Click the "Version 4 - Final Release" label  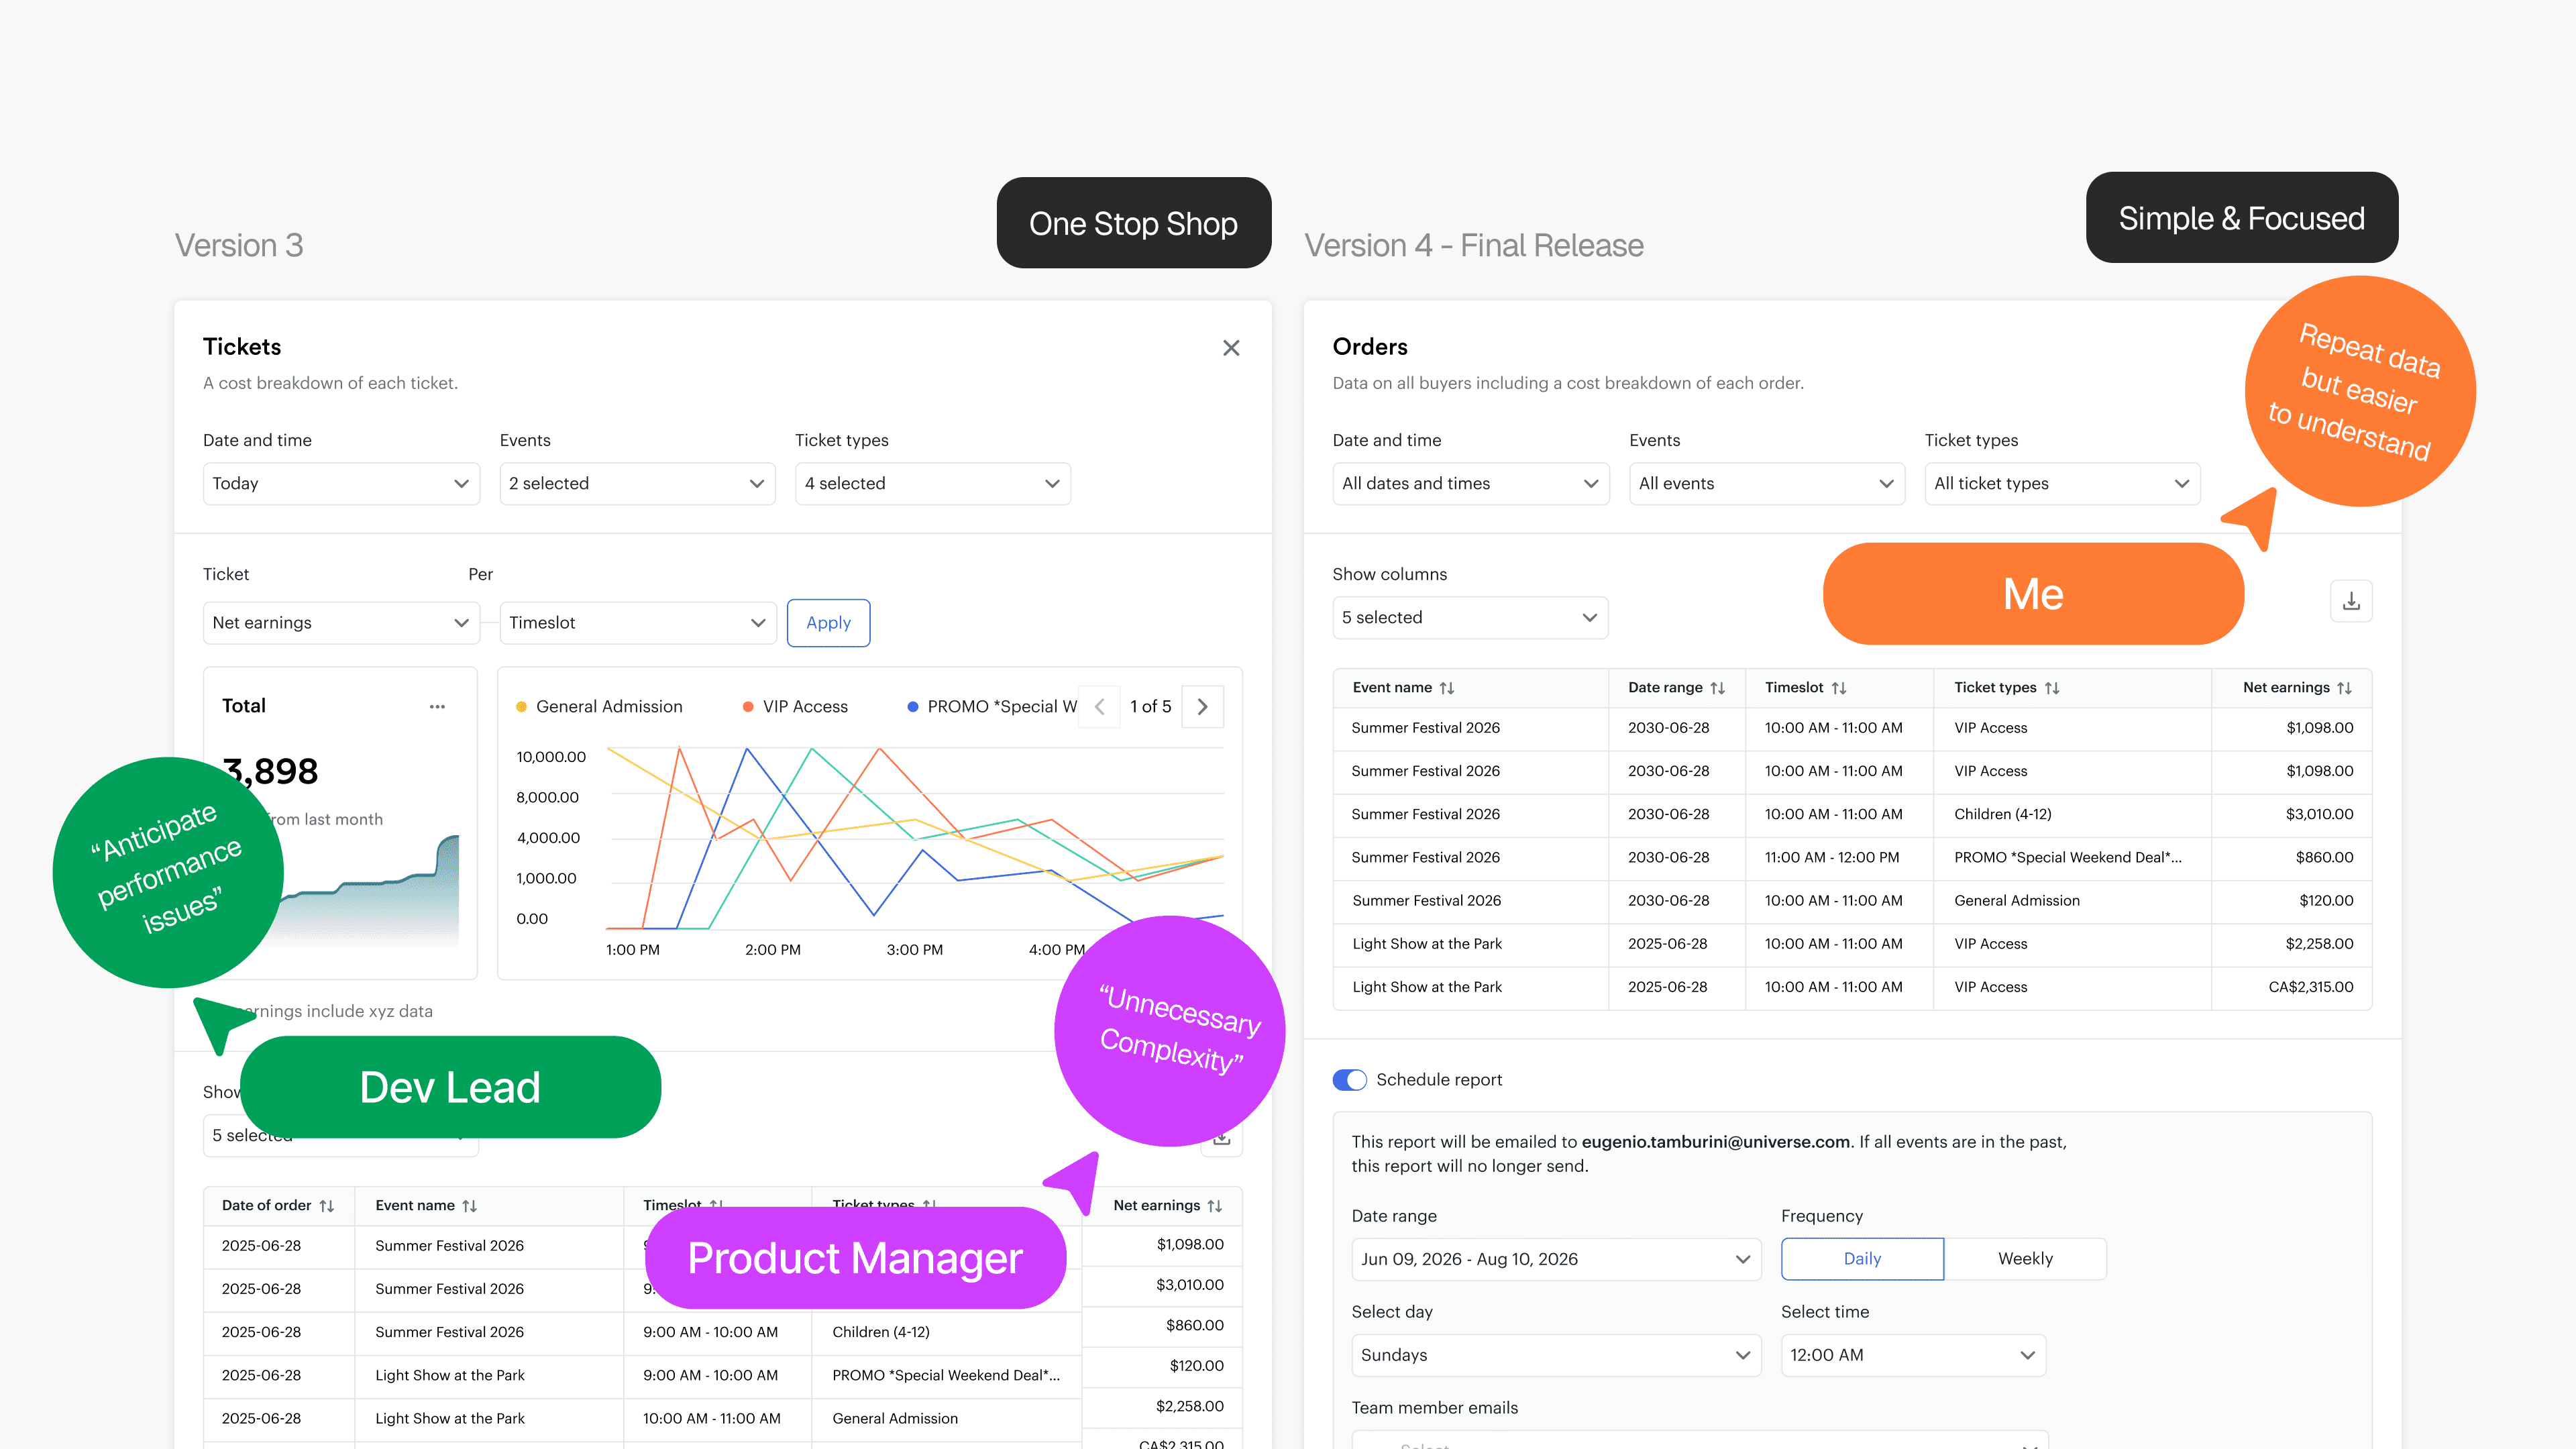tap(1474, 245)
